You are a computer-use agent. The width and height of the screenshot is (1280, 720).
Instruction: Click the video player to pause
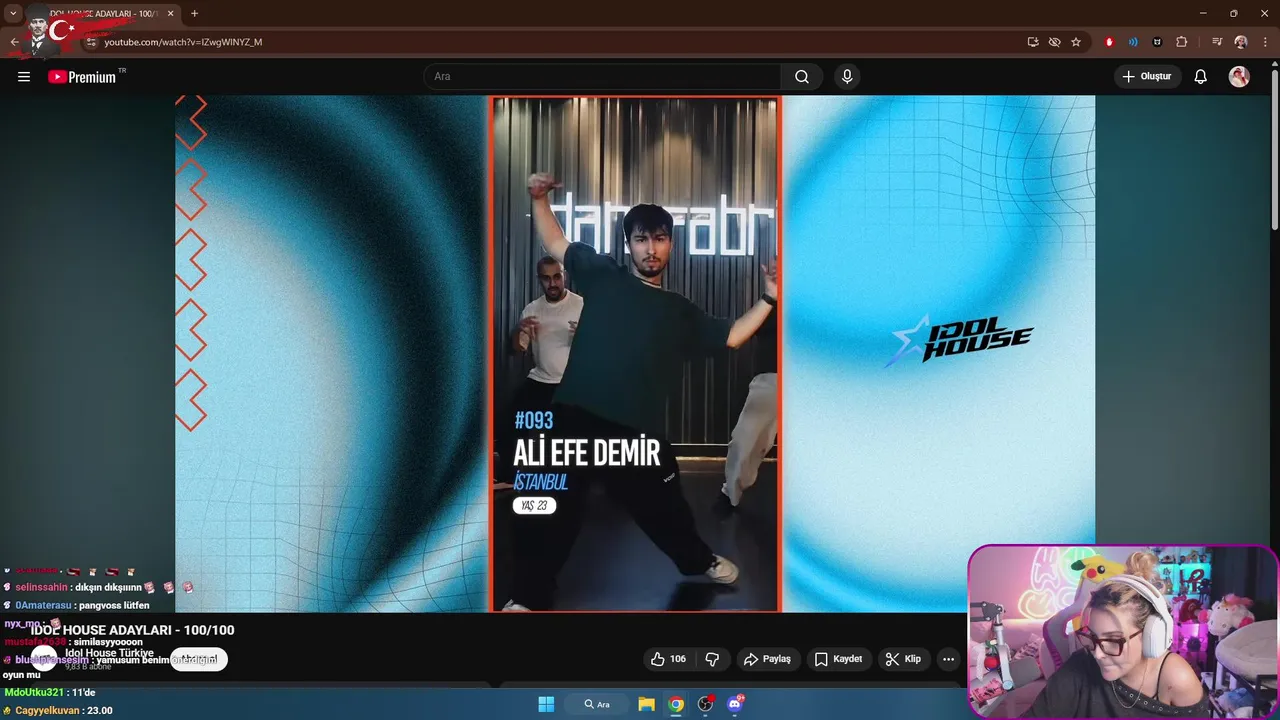[x=635, y=353]
